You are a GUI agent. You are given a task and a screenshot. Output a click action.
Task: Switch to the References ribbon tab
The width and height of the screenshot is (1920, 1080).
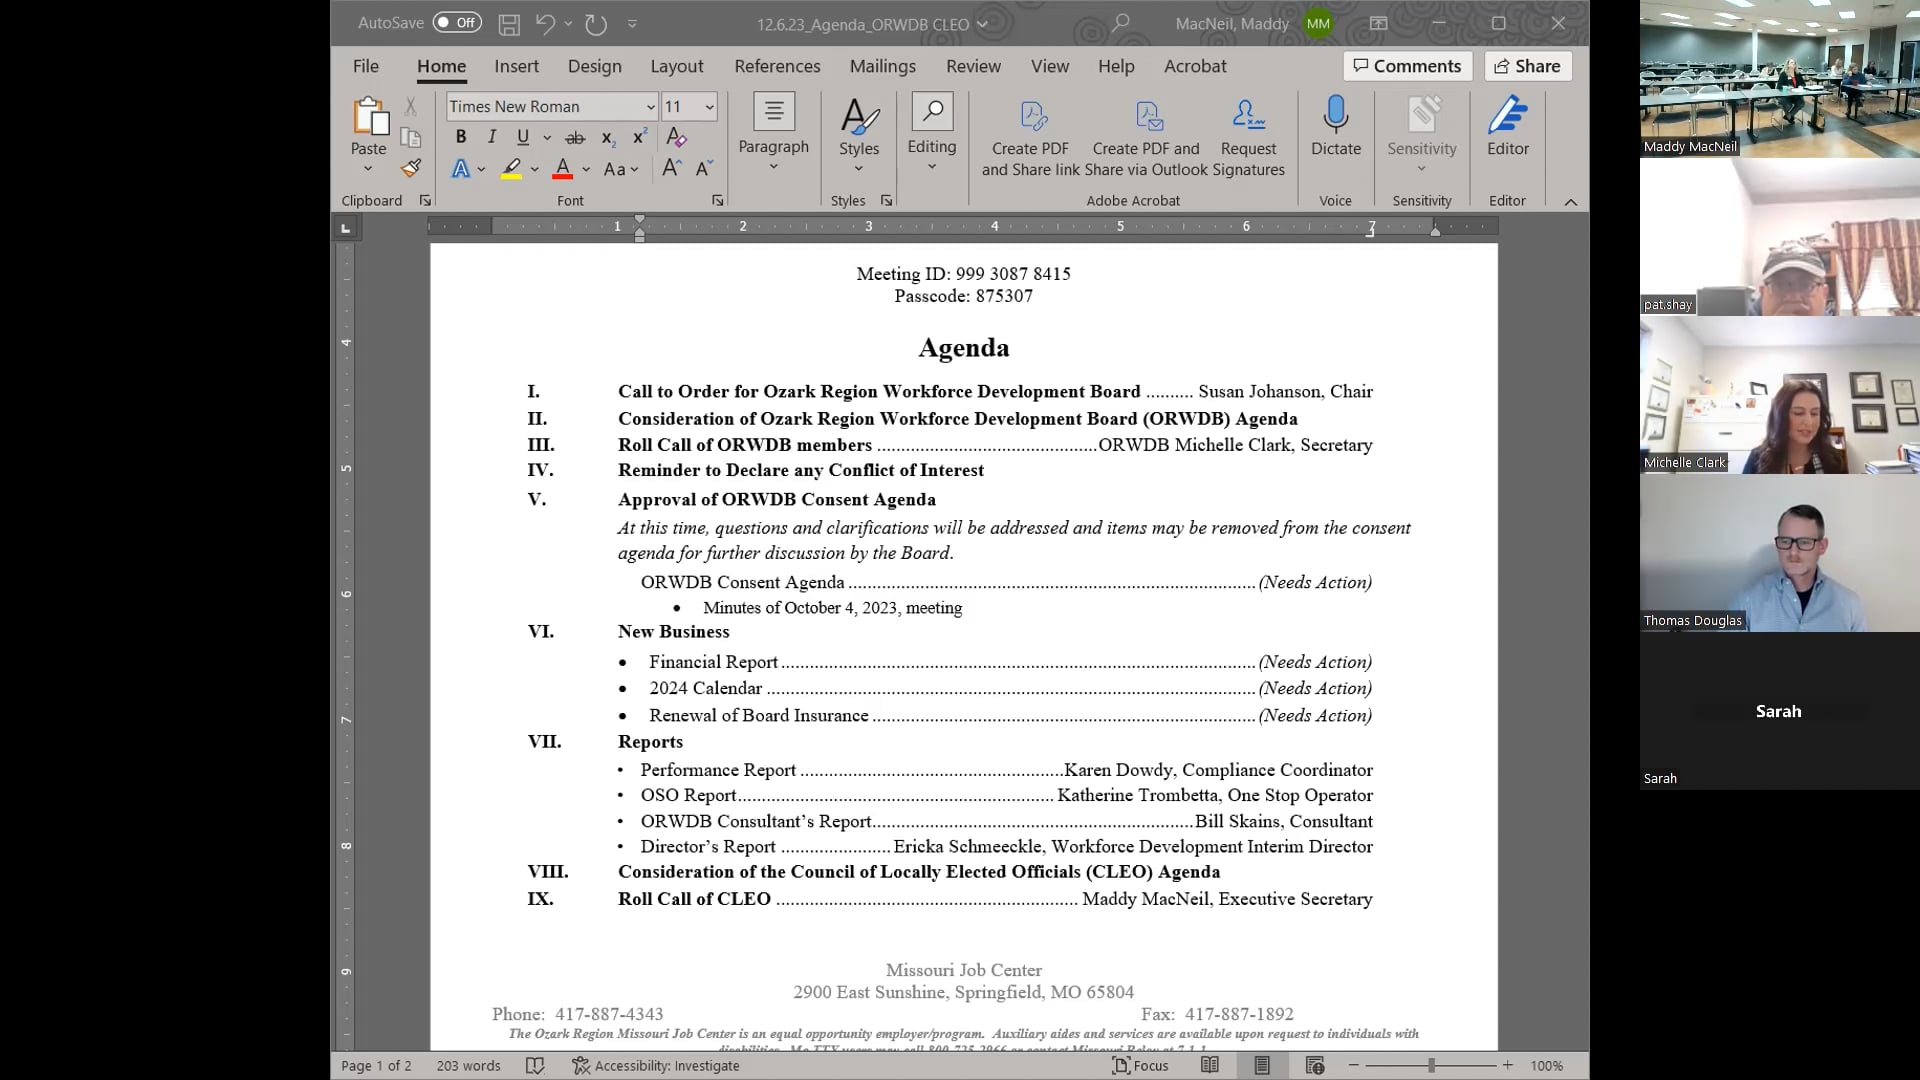pos(777,66)
